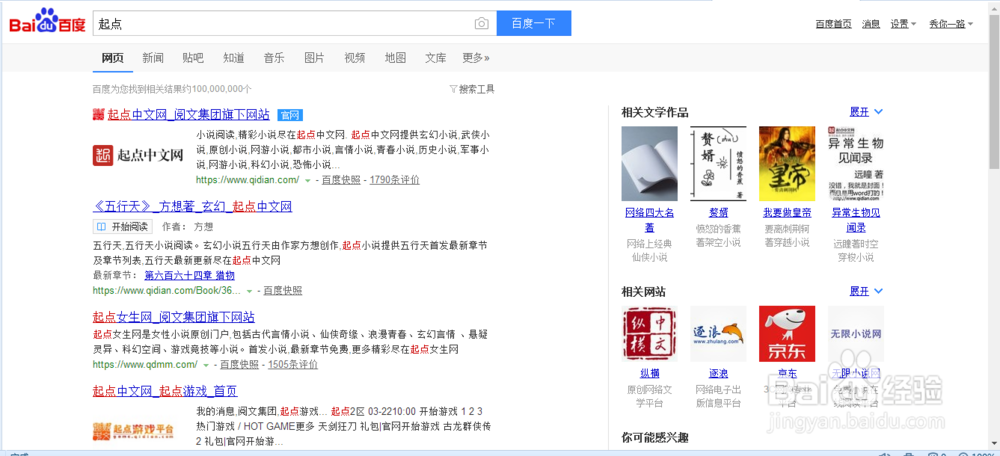
Task: Click the 异常生物见闻录 book cover
Action: 856,163
